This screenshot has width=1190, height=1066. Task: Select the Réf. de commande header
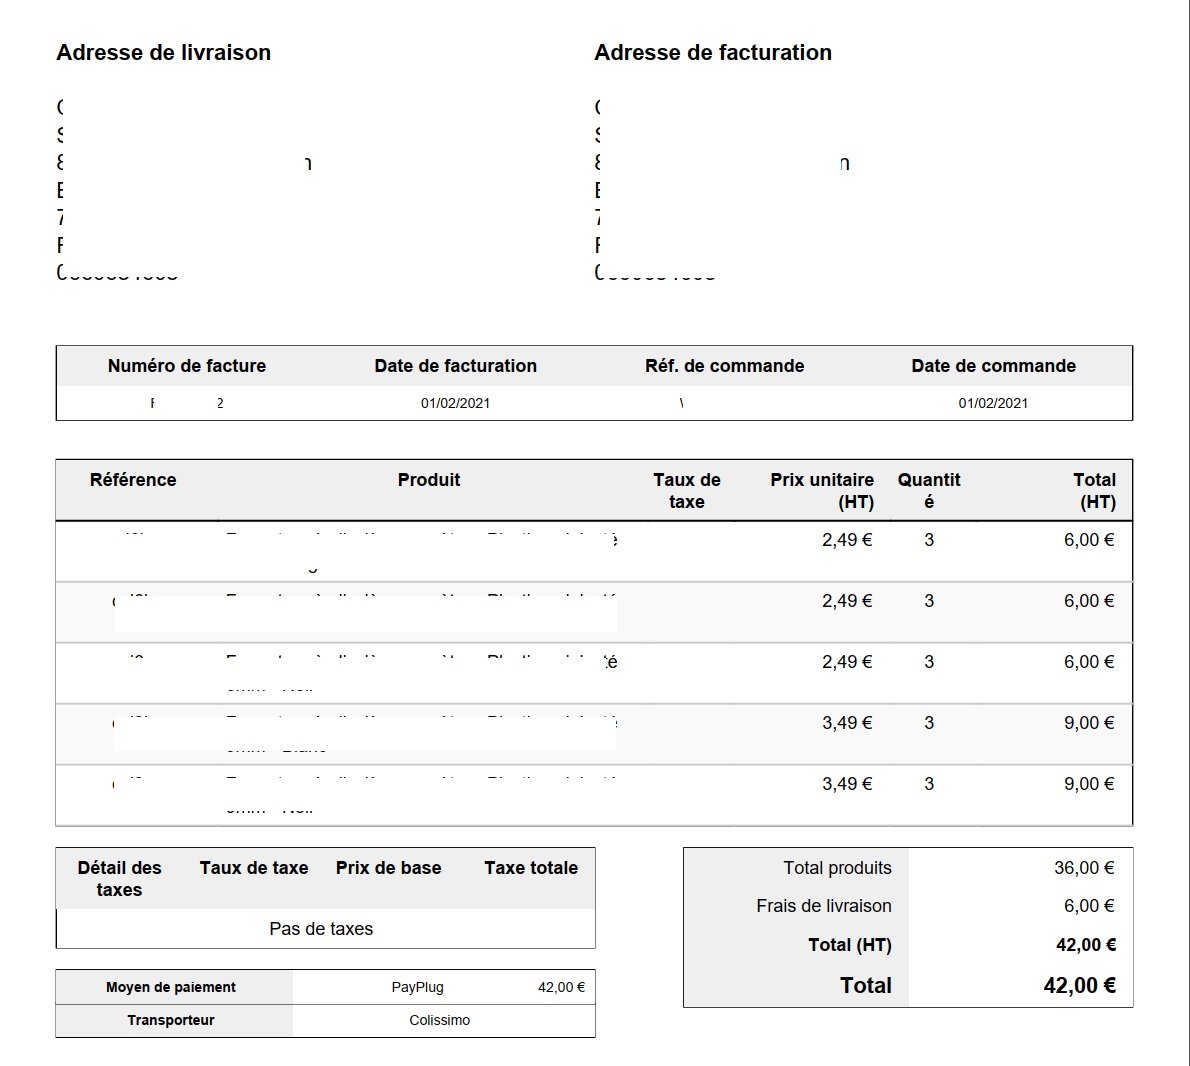click(724, 366)
